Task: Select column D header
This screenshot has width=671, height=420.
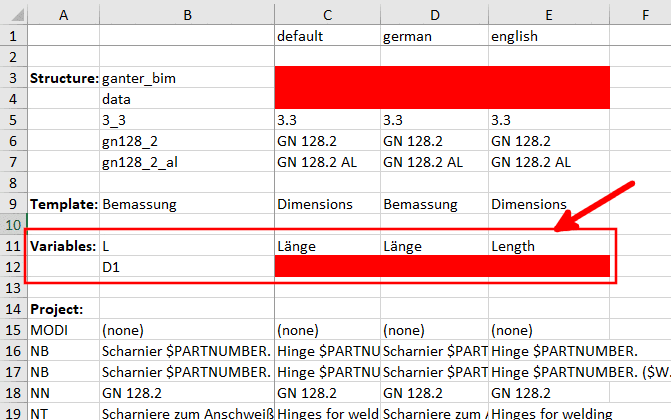Action: (434, 15)
